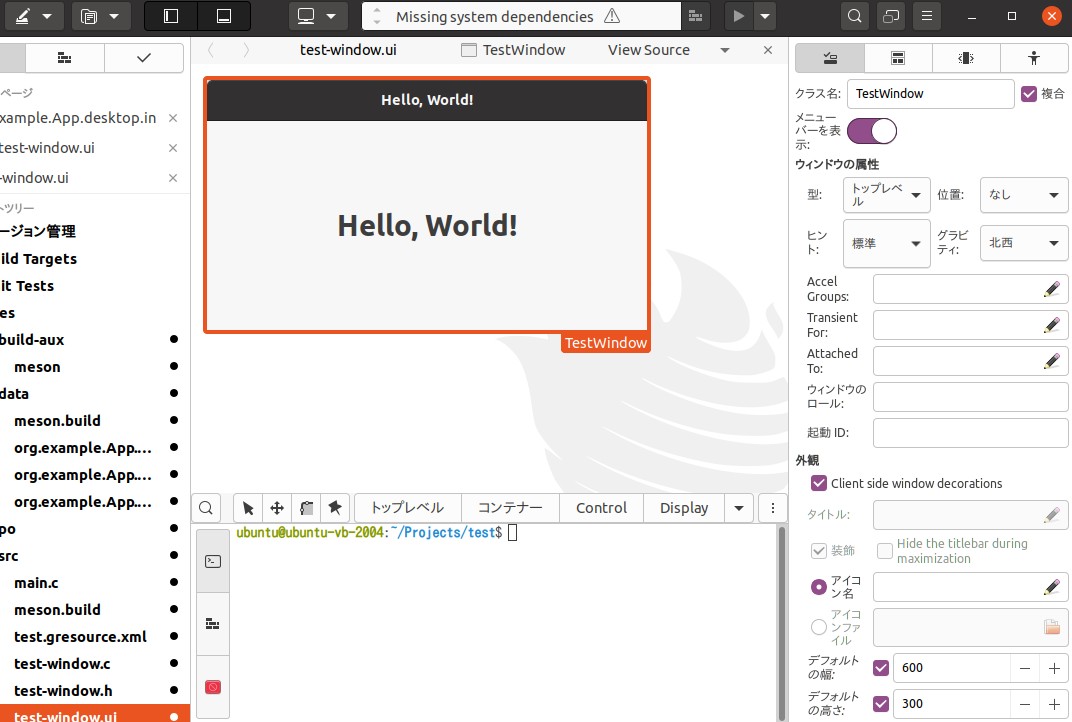This screenshot has height=722, width=1072.
Task: Switch to the packing properties icon tab
Action: point(898,58)
